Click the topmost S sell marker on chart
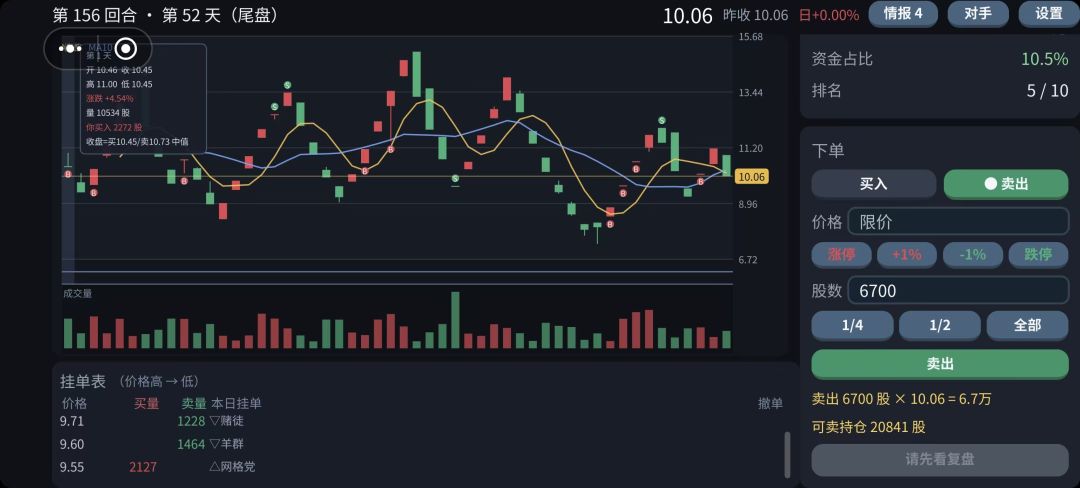Screen dimensions: 1080x488 (287, 85)
